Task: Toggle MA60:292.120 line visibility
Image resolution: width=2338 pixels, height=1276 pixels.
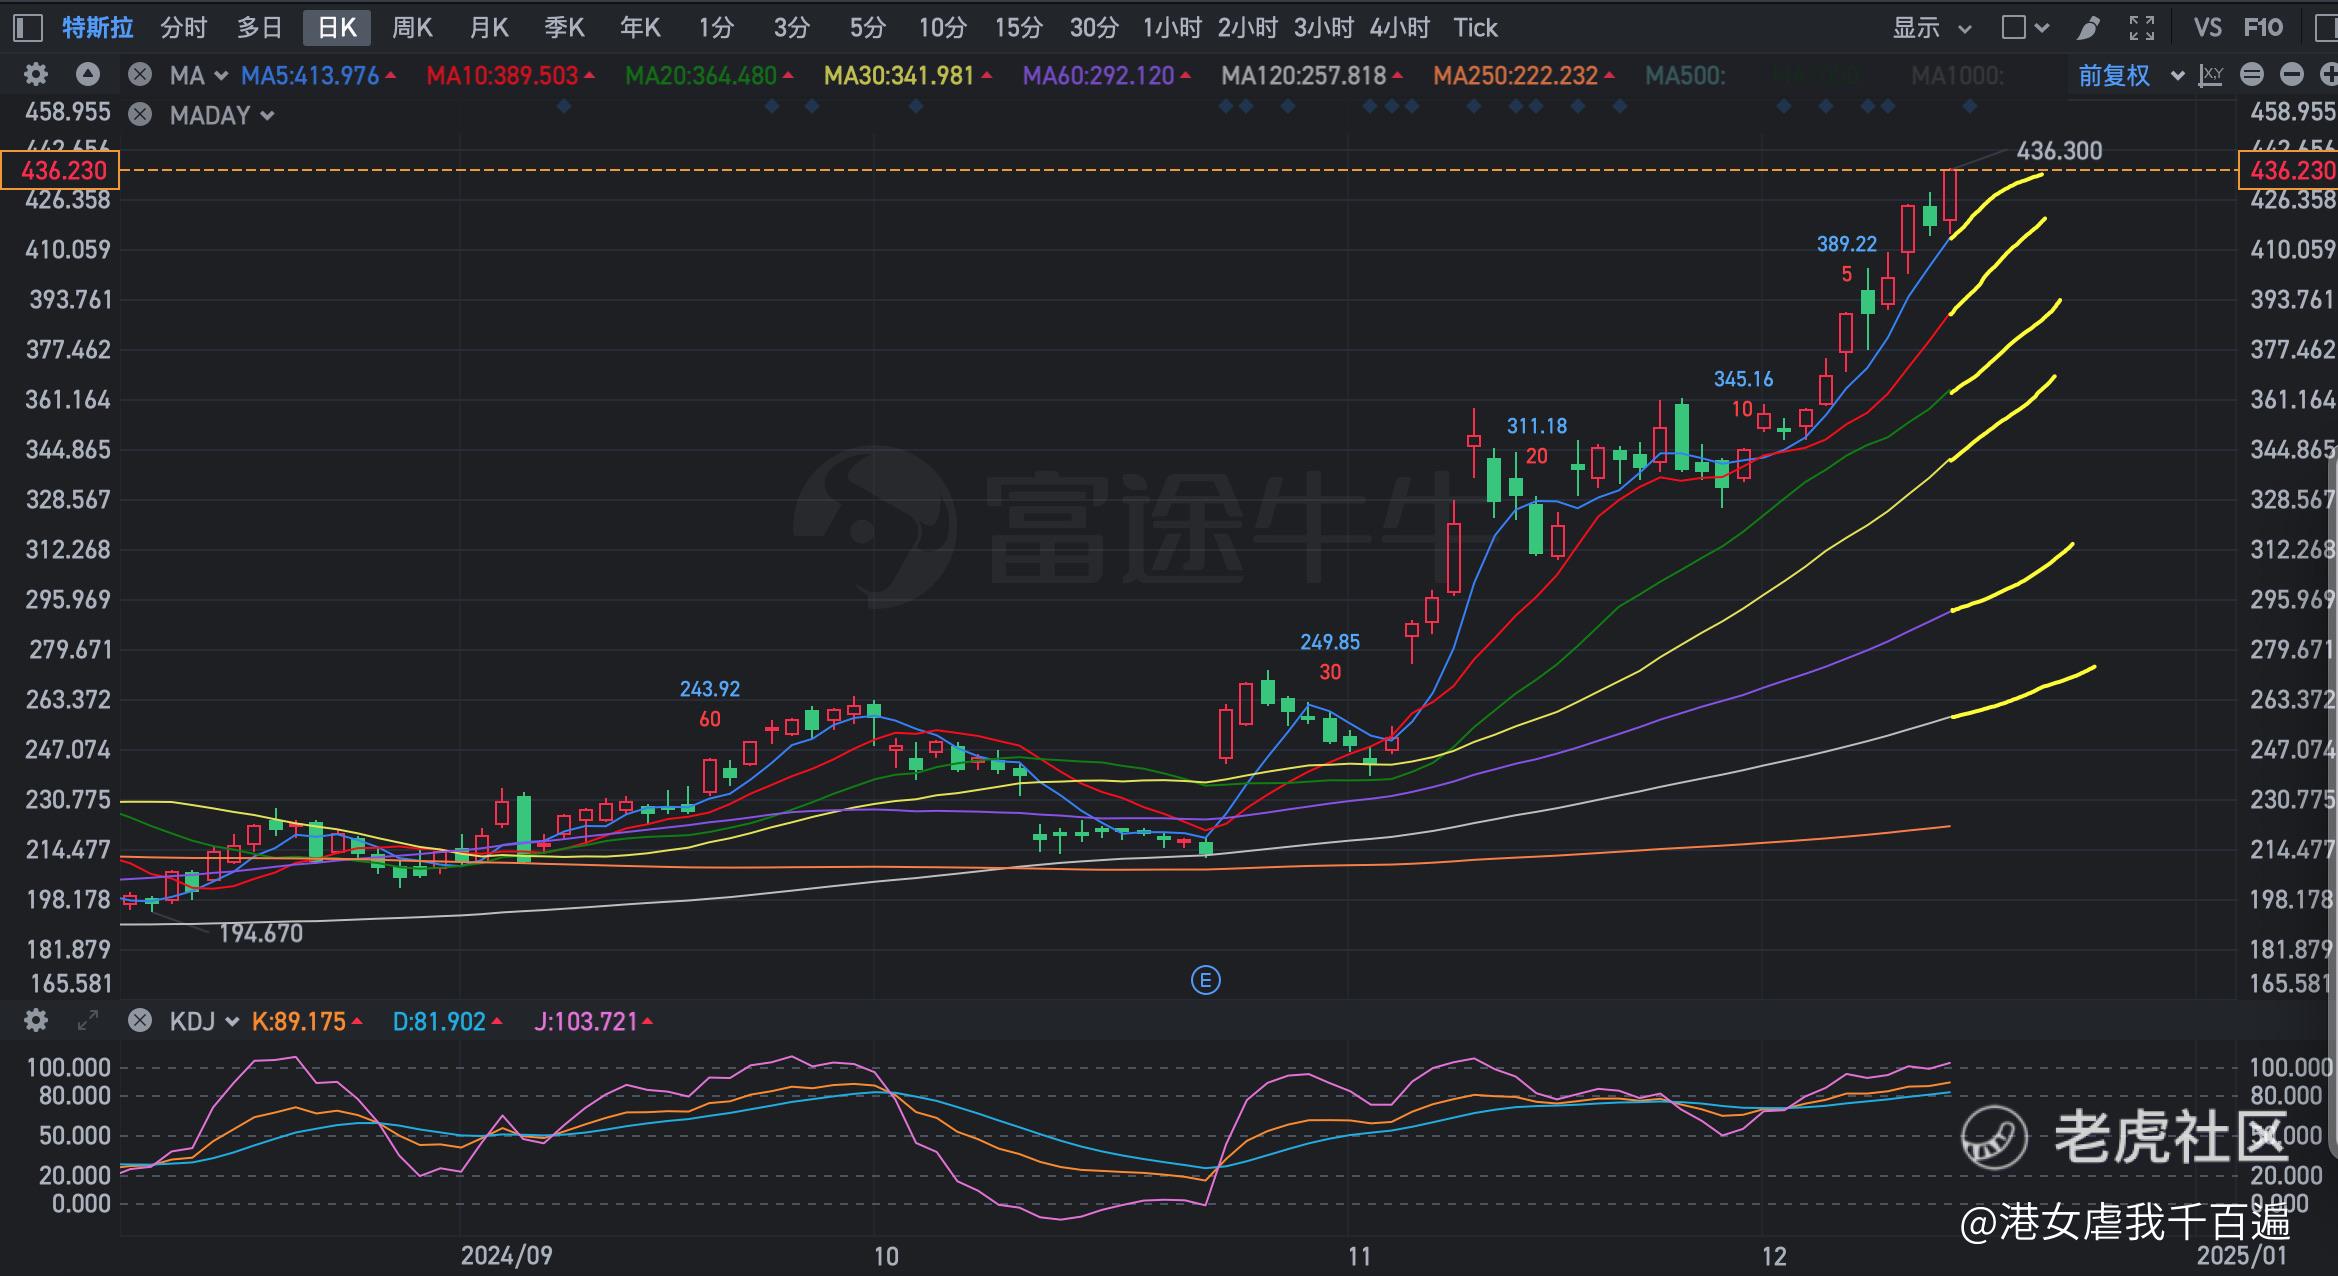Action: [1106, 75]
